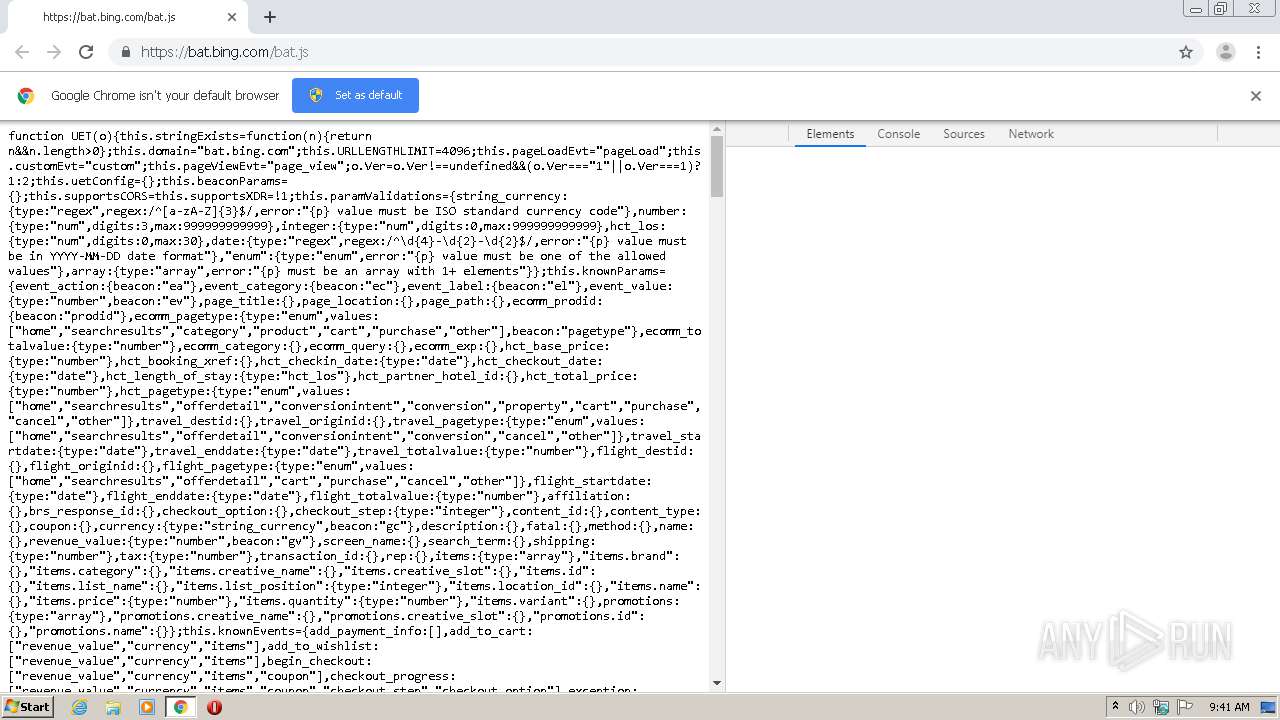This screenshot has width=1280, height=720.
Task: Open the Chrome three-dot menu
Action: pyautogui.click(x=1259, y=52)
